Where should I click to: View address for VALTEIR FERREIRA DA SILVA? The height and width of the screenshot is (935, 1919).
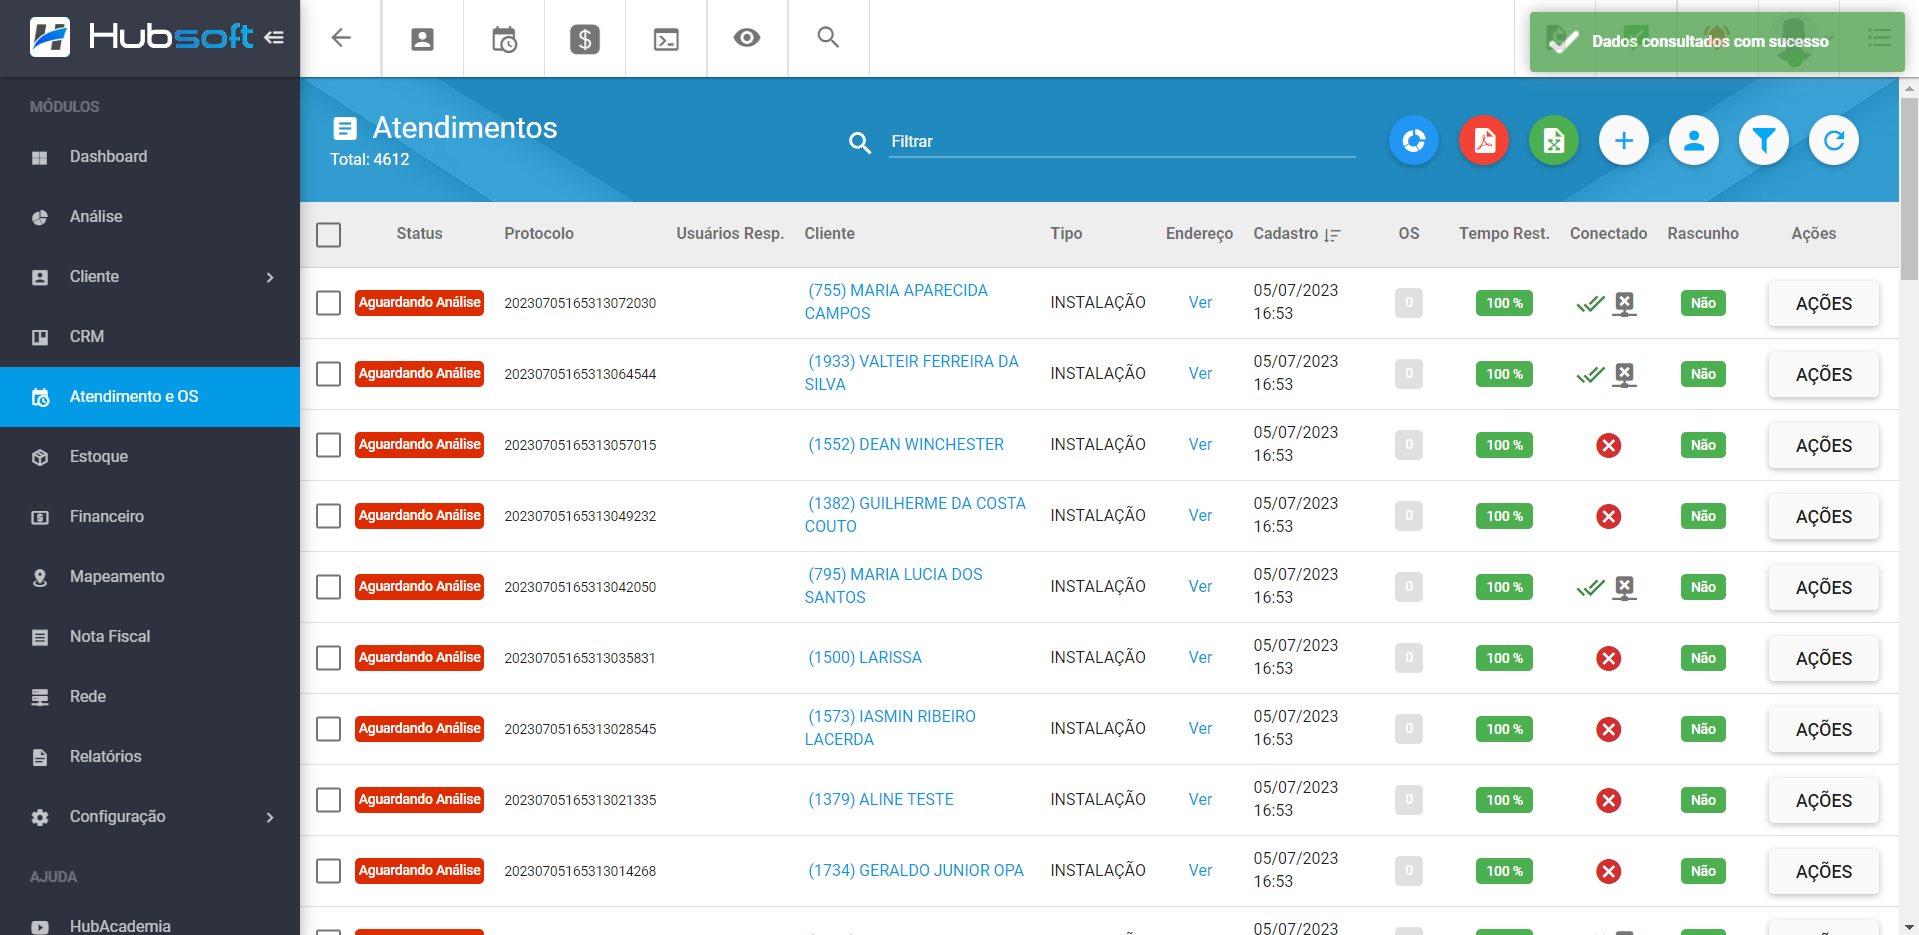coord(1200,374)
